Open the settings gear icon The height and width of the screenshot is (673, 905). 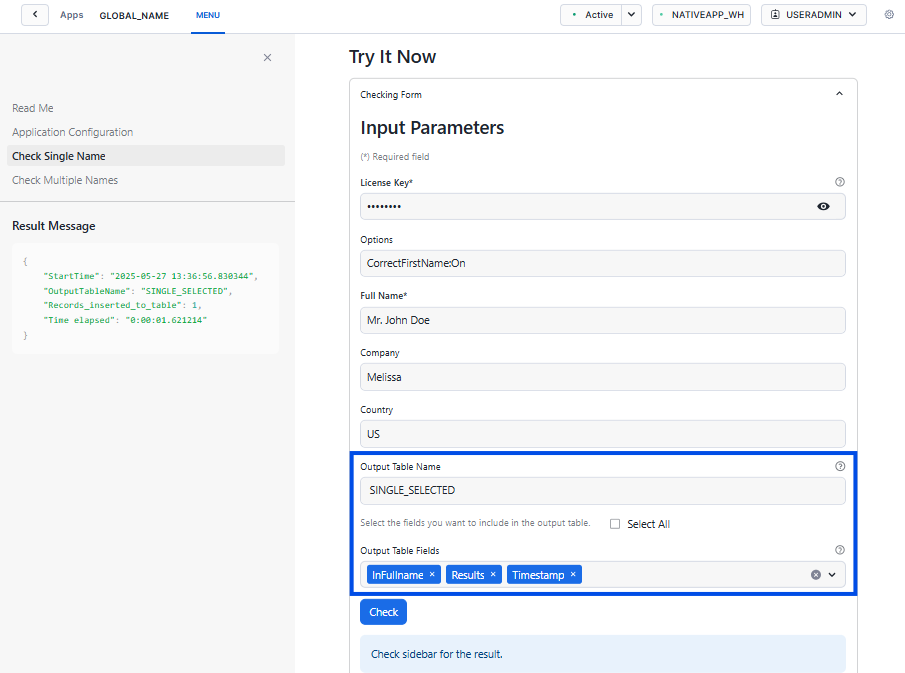tap(889, 14)
